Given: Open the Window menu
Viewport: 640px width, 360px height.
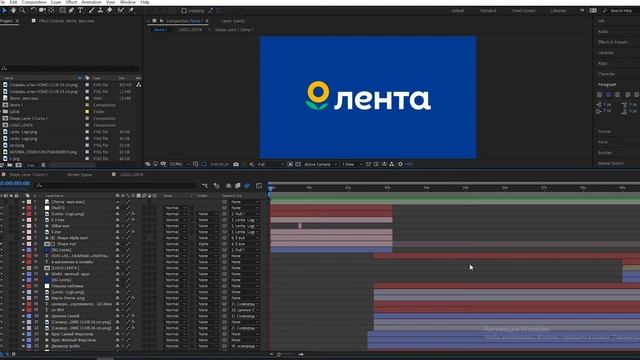Looking at the screenshot, I should point(128,2).
